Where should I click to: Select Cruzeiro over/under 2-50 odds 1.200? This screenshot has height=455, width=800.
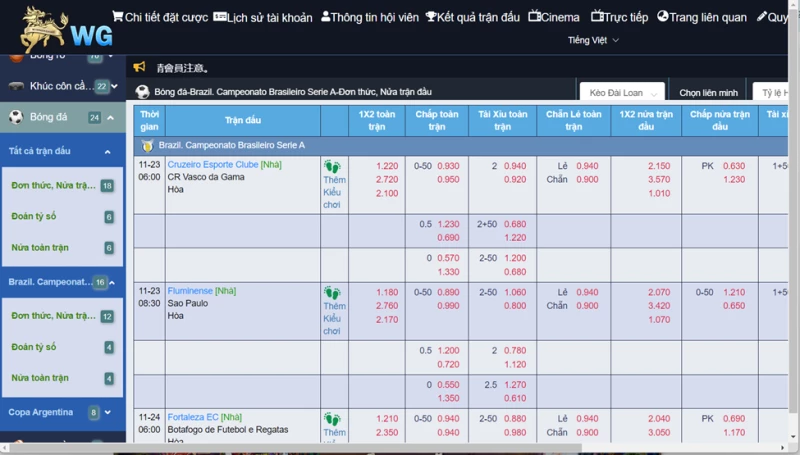[x=515, y=258]
